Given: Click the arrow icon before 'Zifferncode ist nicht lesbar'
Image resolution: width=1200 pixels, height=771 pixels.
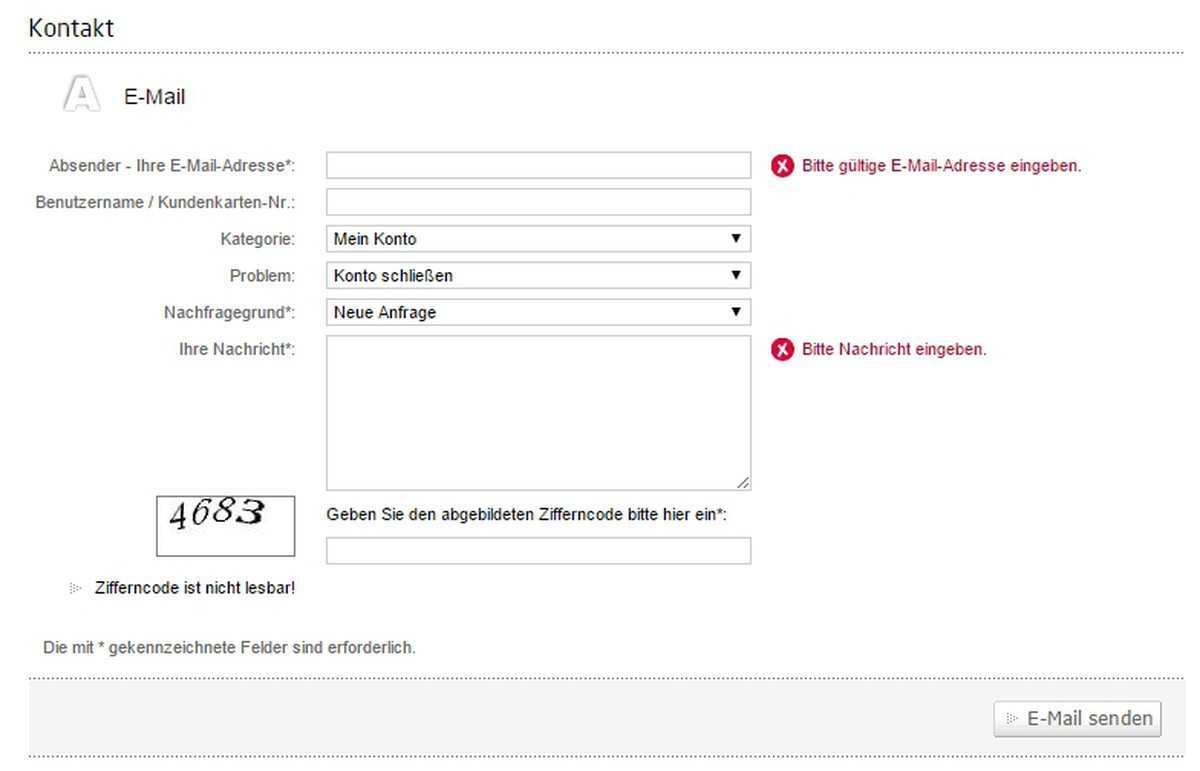Looking at the screenshot, I should [76, 588].
